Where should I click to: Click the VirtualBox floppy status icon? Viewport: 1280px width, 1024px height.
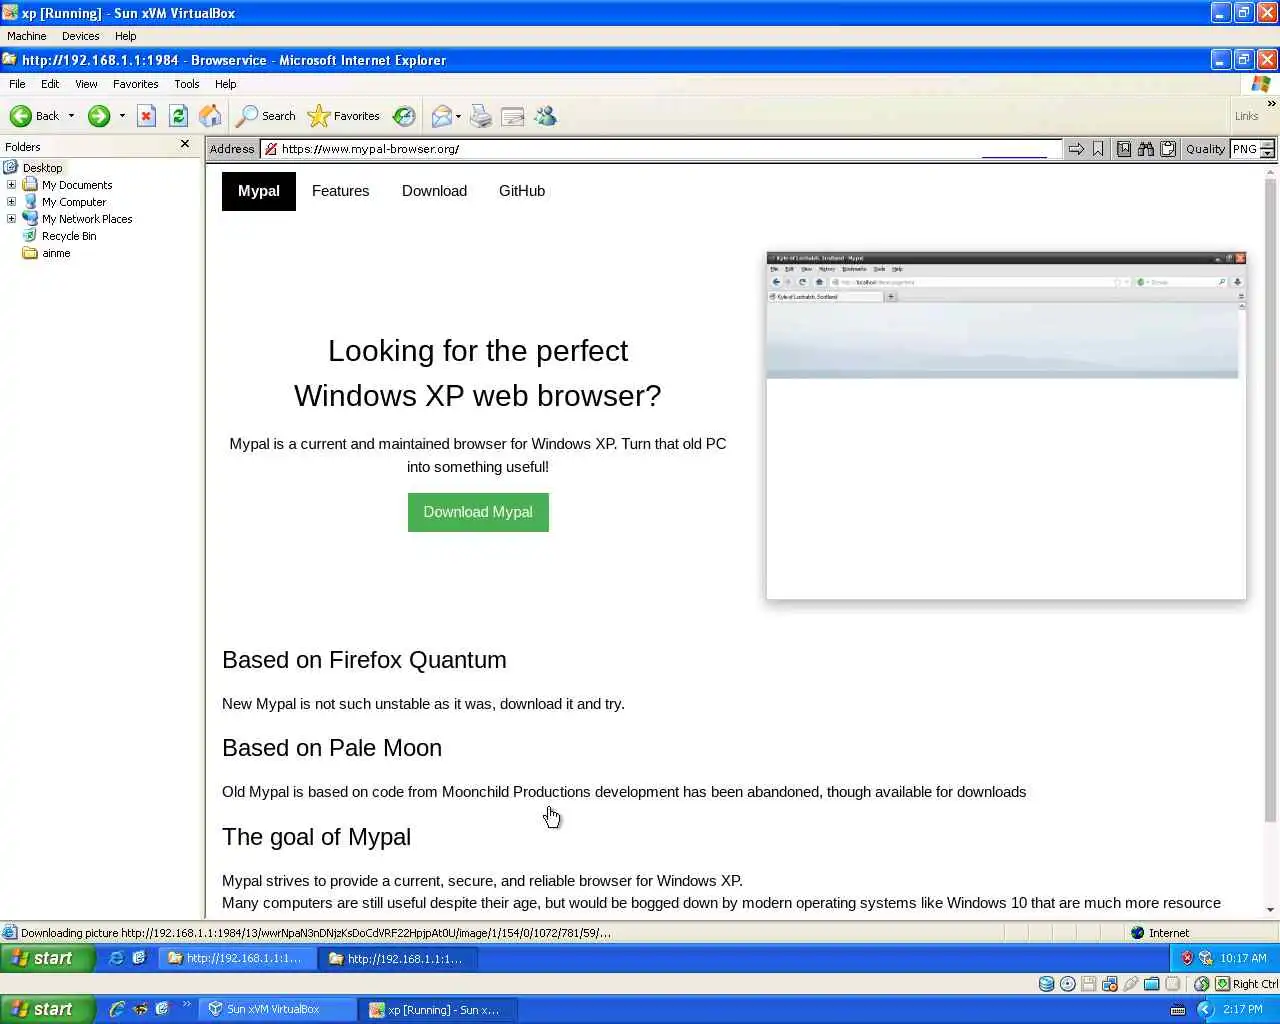pyautogui.click(x=1089, y=984)
